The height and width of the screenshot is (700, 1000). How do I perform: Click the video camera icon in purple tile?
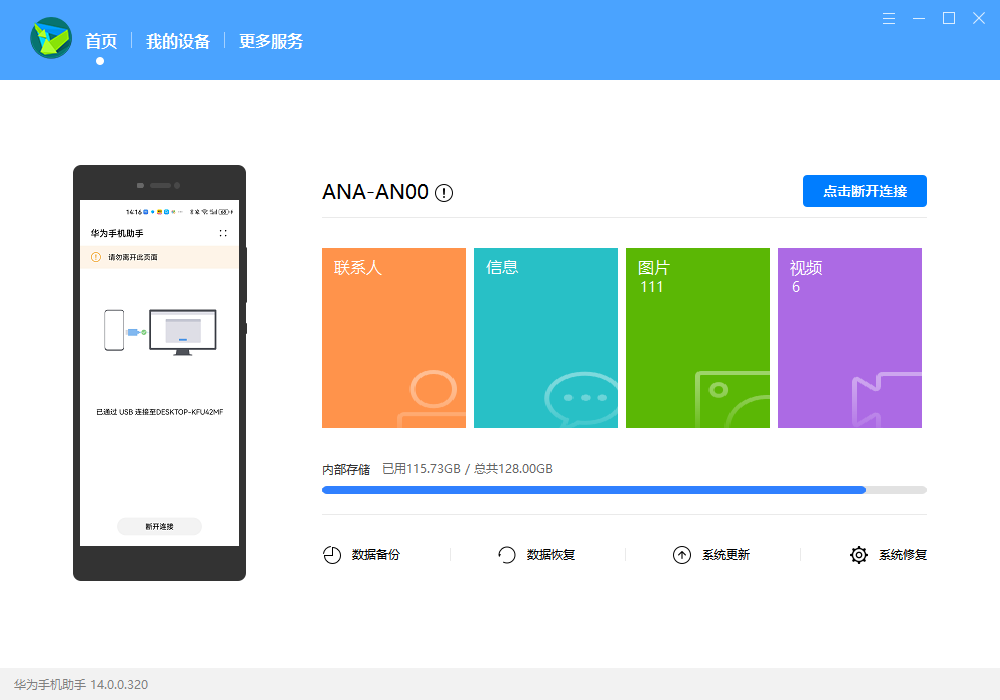tap(886, 400)
